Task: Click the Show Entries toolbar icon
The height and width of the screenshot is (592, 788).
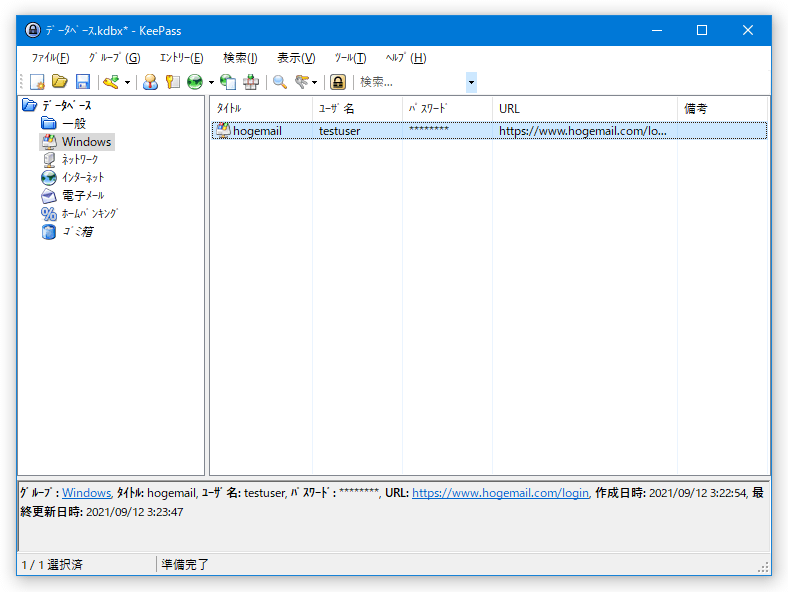Action: 302,81
